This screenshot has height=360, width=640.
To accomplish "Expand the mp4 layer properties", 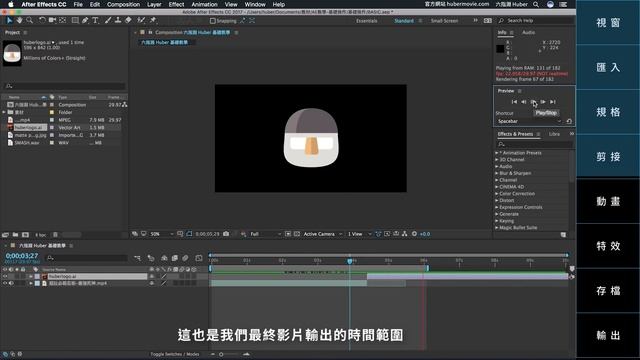I will (x=31, y=283).
